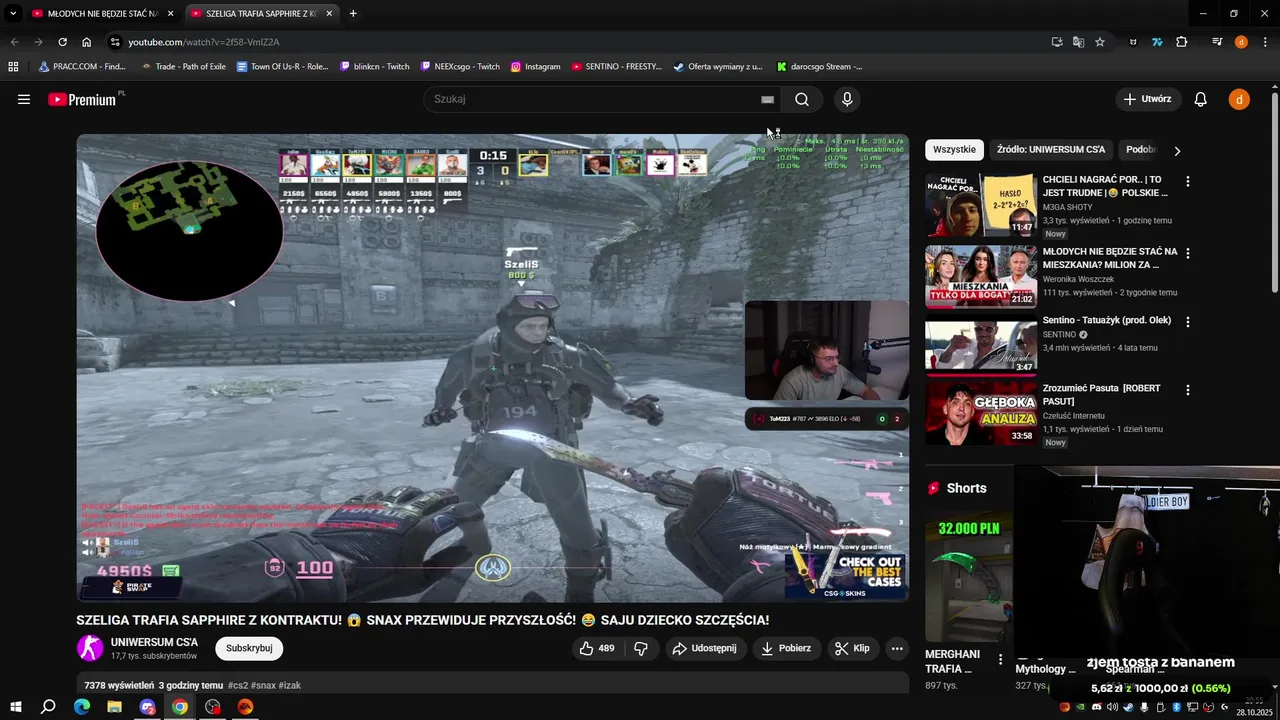Image resolution: width=1280 pixels, height=720 pixels.
Task: Open YouTube account avatar menu
Action: coord(1239,99)
